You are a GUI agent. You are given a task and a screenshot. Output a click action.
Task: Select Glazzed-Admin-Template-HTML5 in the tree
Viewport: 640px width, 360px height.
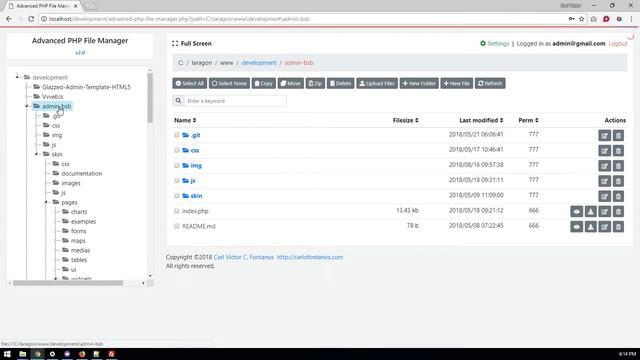pyautogui.click(x=86, y=87)
